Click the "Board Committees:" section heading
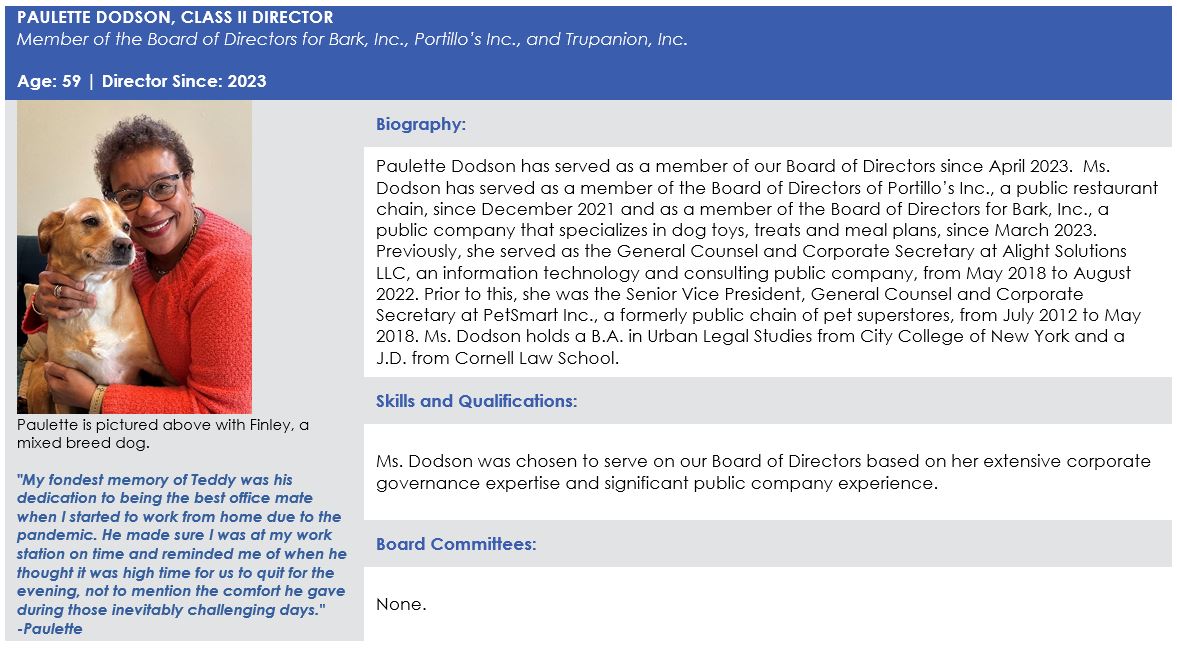The image size is (1177, 650). [x=456, y=544]
